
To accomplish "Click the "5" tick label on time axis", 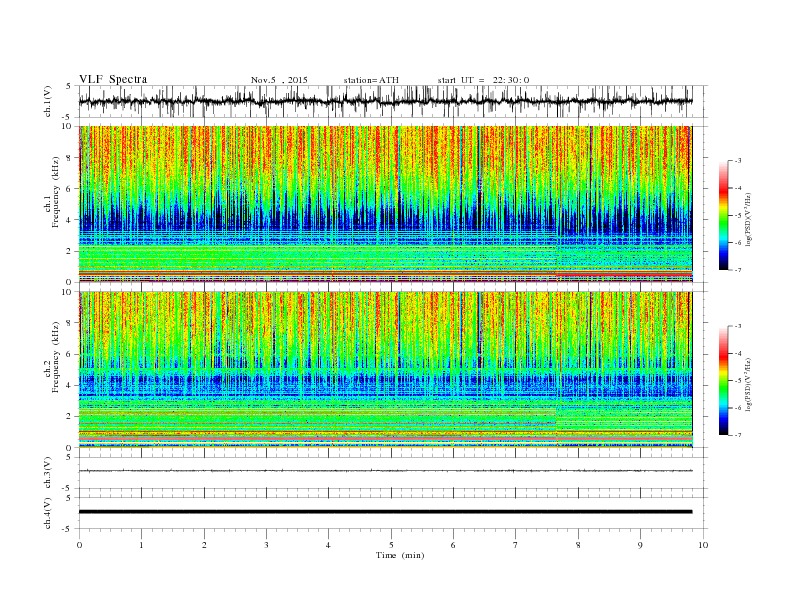I will pyautogui.click(x=391, y=545).
